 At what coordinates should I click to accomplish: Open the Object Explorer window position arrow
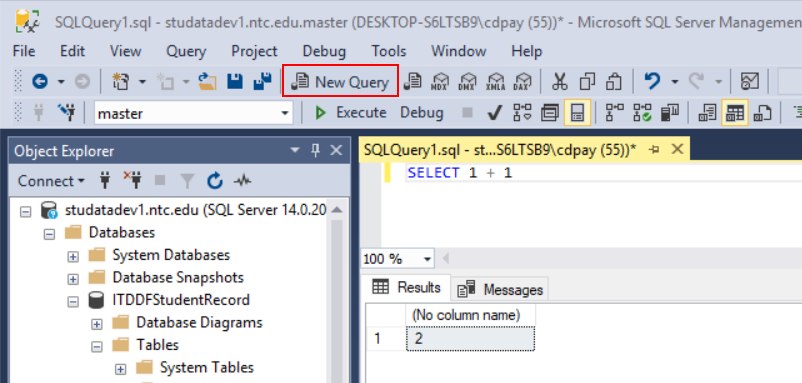(295, 150)
